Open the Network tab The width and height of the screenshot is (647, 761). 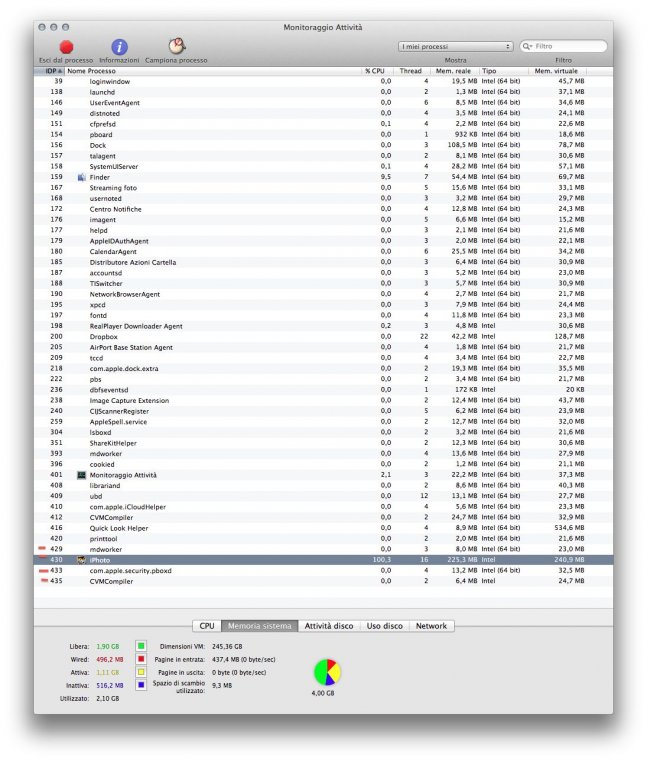tap(431, 626)
